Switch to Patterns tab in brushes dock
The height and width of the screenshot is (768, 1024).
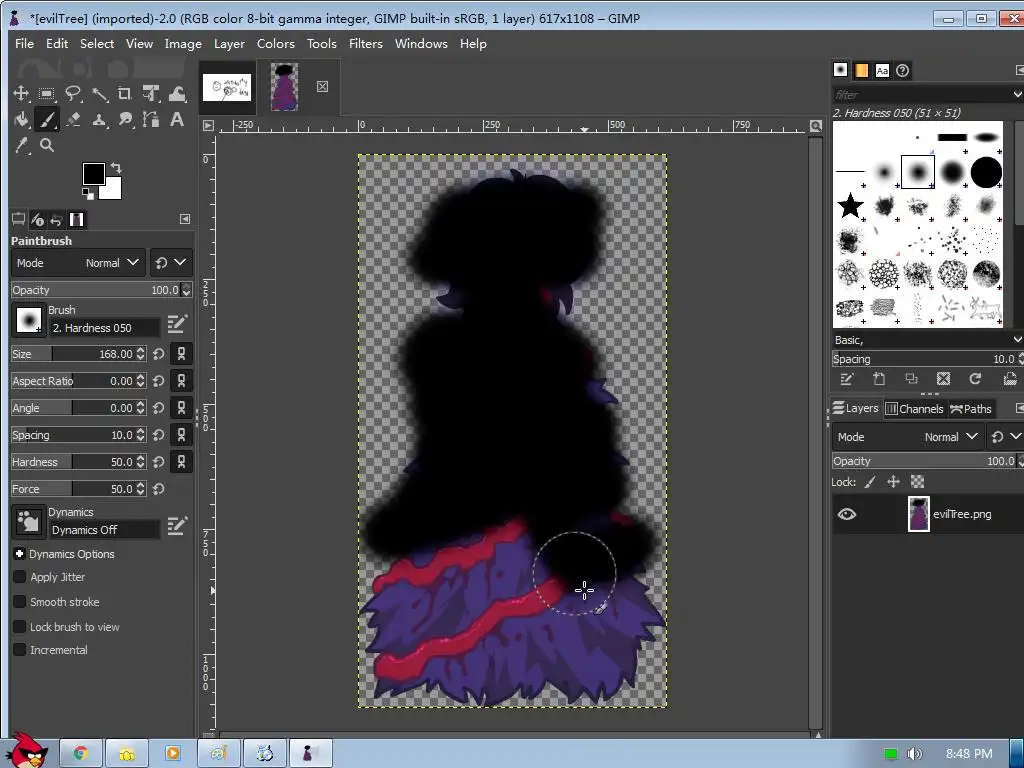(x=861, y=71)
